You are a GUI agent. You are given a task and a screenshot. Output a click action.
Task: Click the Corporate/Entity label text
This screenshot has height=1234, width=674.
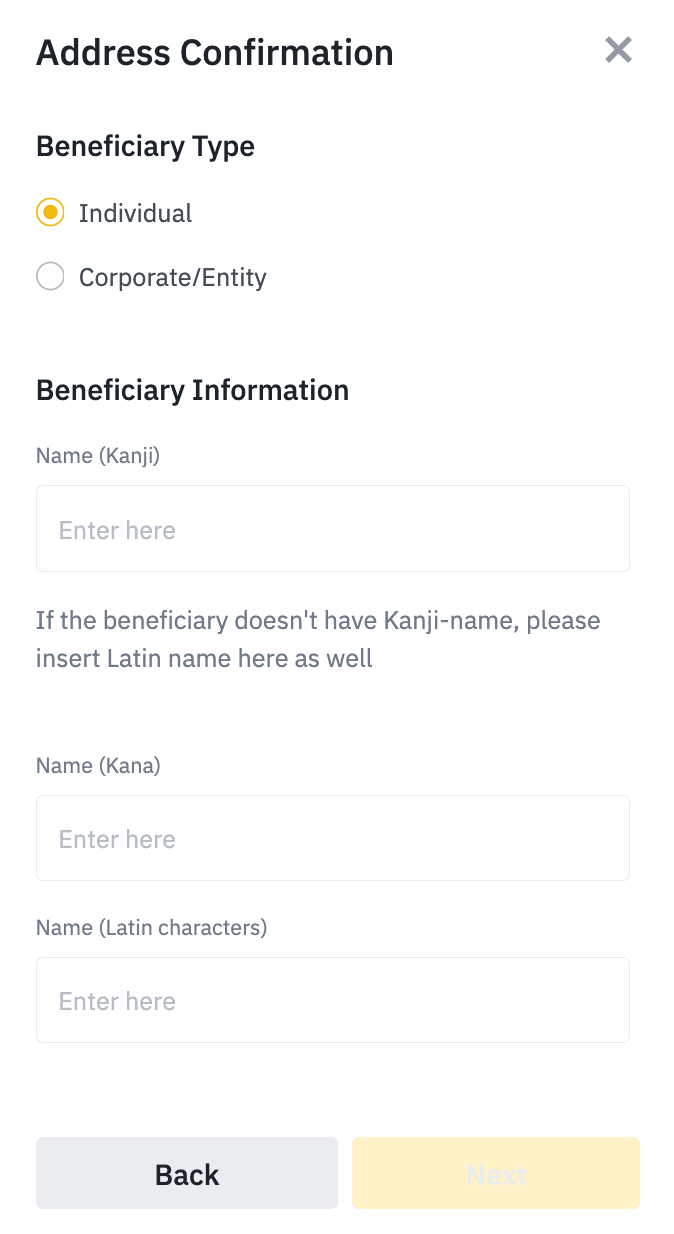(172, 277)
